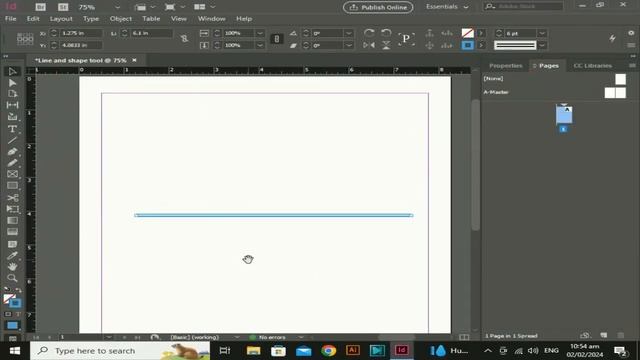
Task: Select the Note tool
Action: tap(12, 244)
